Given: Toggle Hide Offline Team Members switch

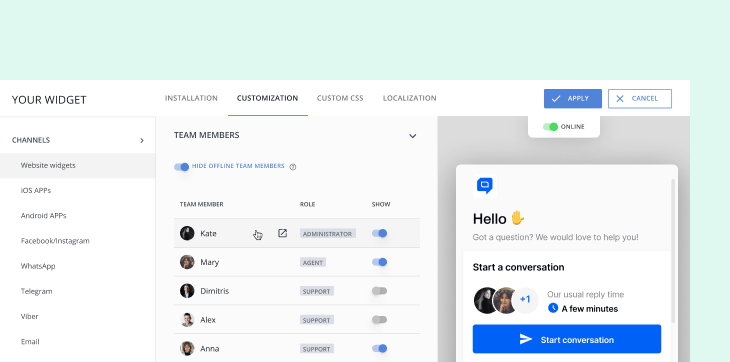Looking at the screenshot, I should [x=182, y=167].
